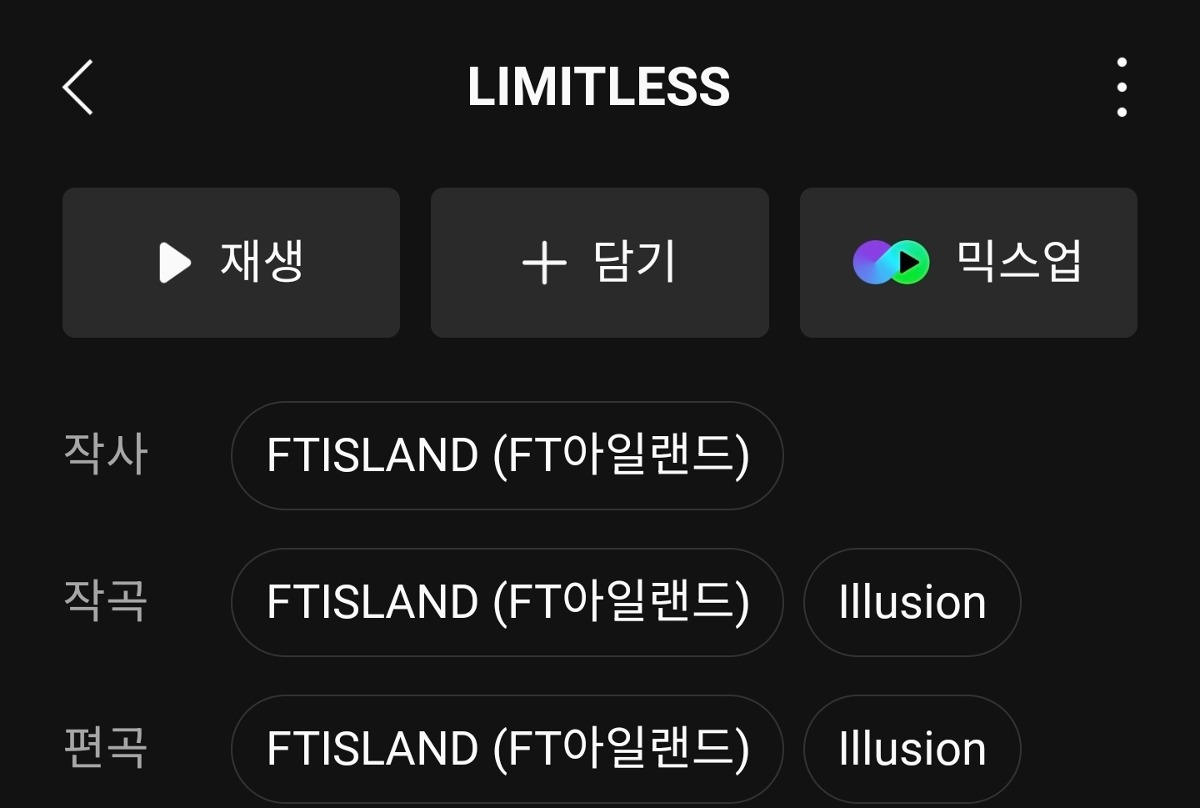Click the LIMITLESS title text
Viewport: 1200px width, 808px height.
[x=598, y=87]
